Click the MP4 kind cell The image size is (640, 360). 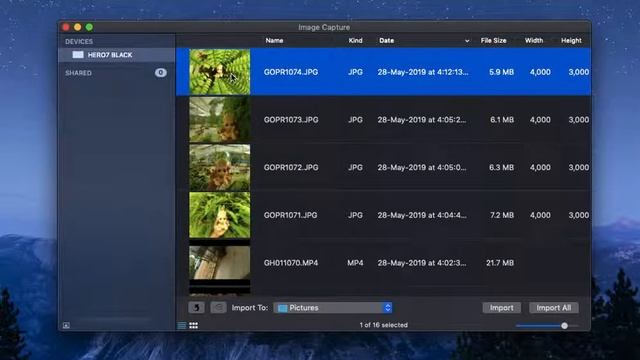click(355, 263)
